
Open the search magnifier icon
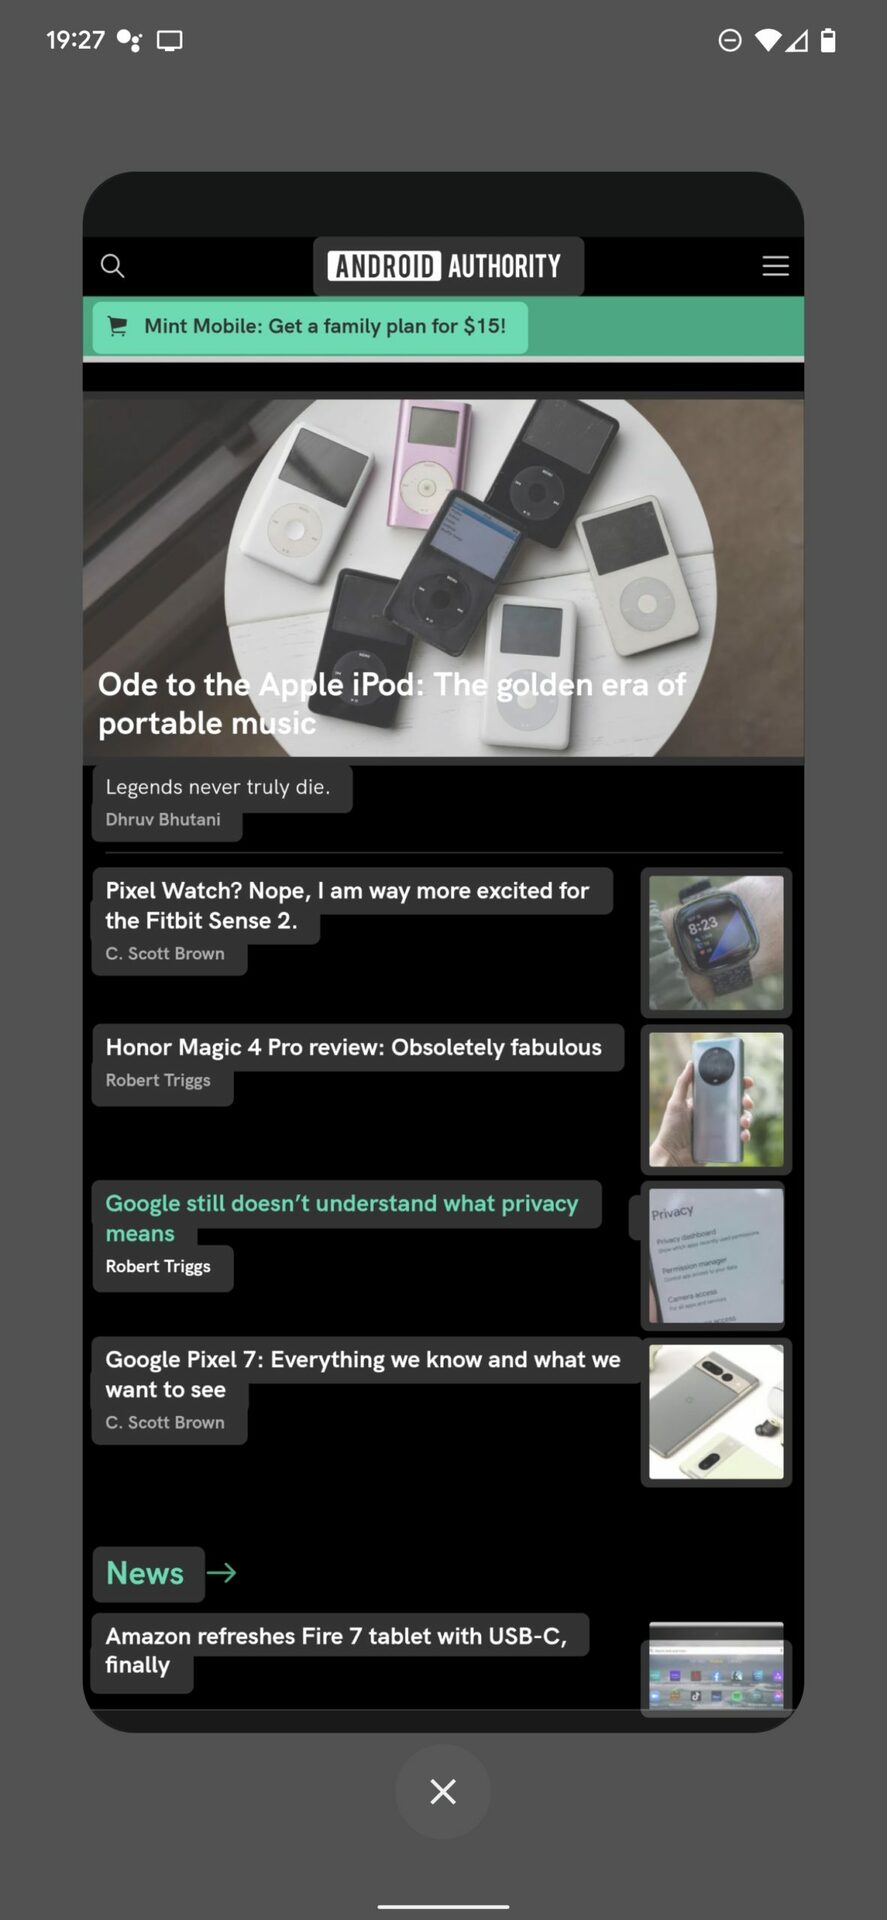click(x=112, y=266)
